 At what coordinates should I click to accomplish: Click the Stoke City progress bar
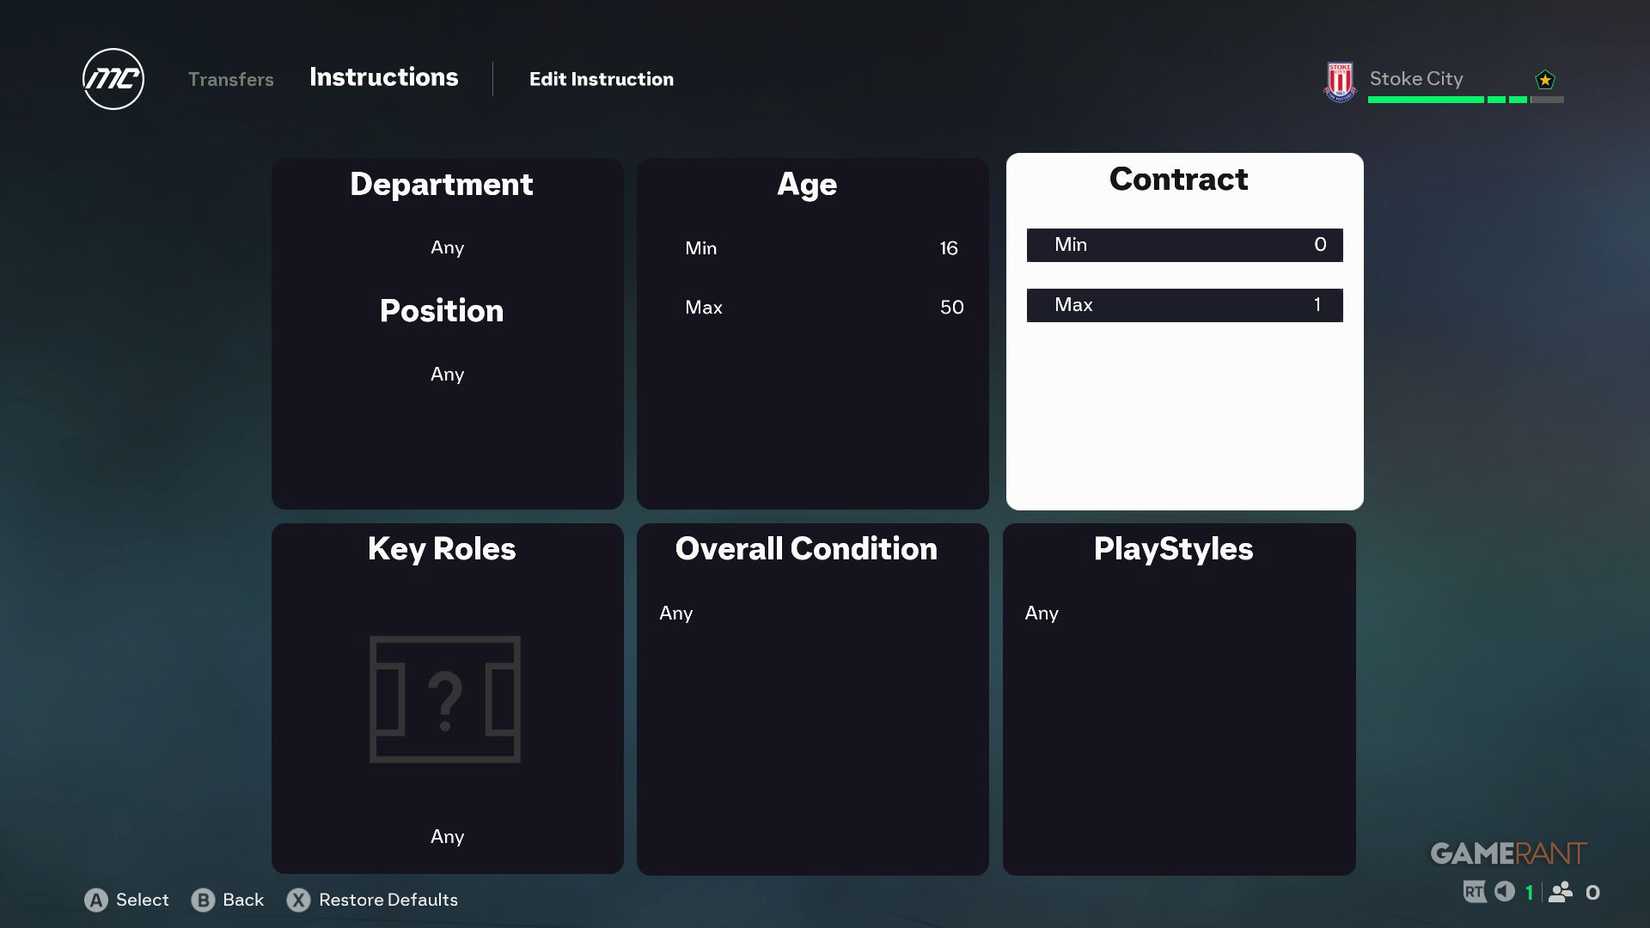(1467, 100)
